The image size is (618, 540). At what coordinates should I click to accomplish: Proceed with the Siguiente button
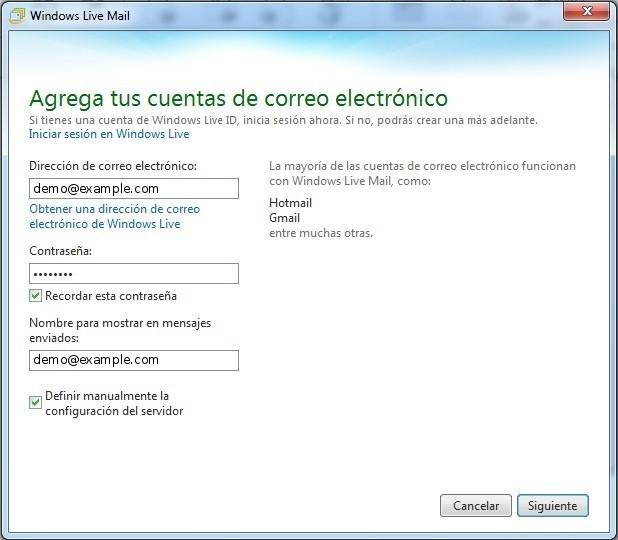[x=552, y=506]
